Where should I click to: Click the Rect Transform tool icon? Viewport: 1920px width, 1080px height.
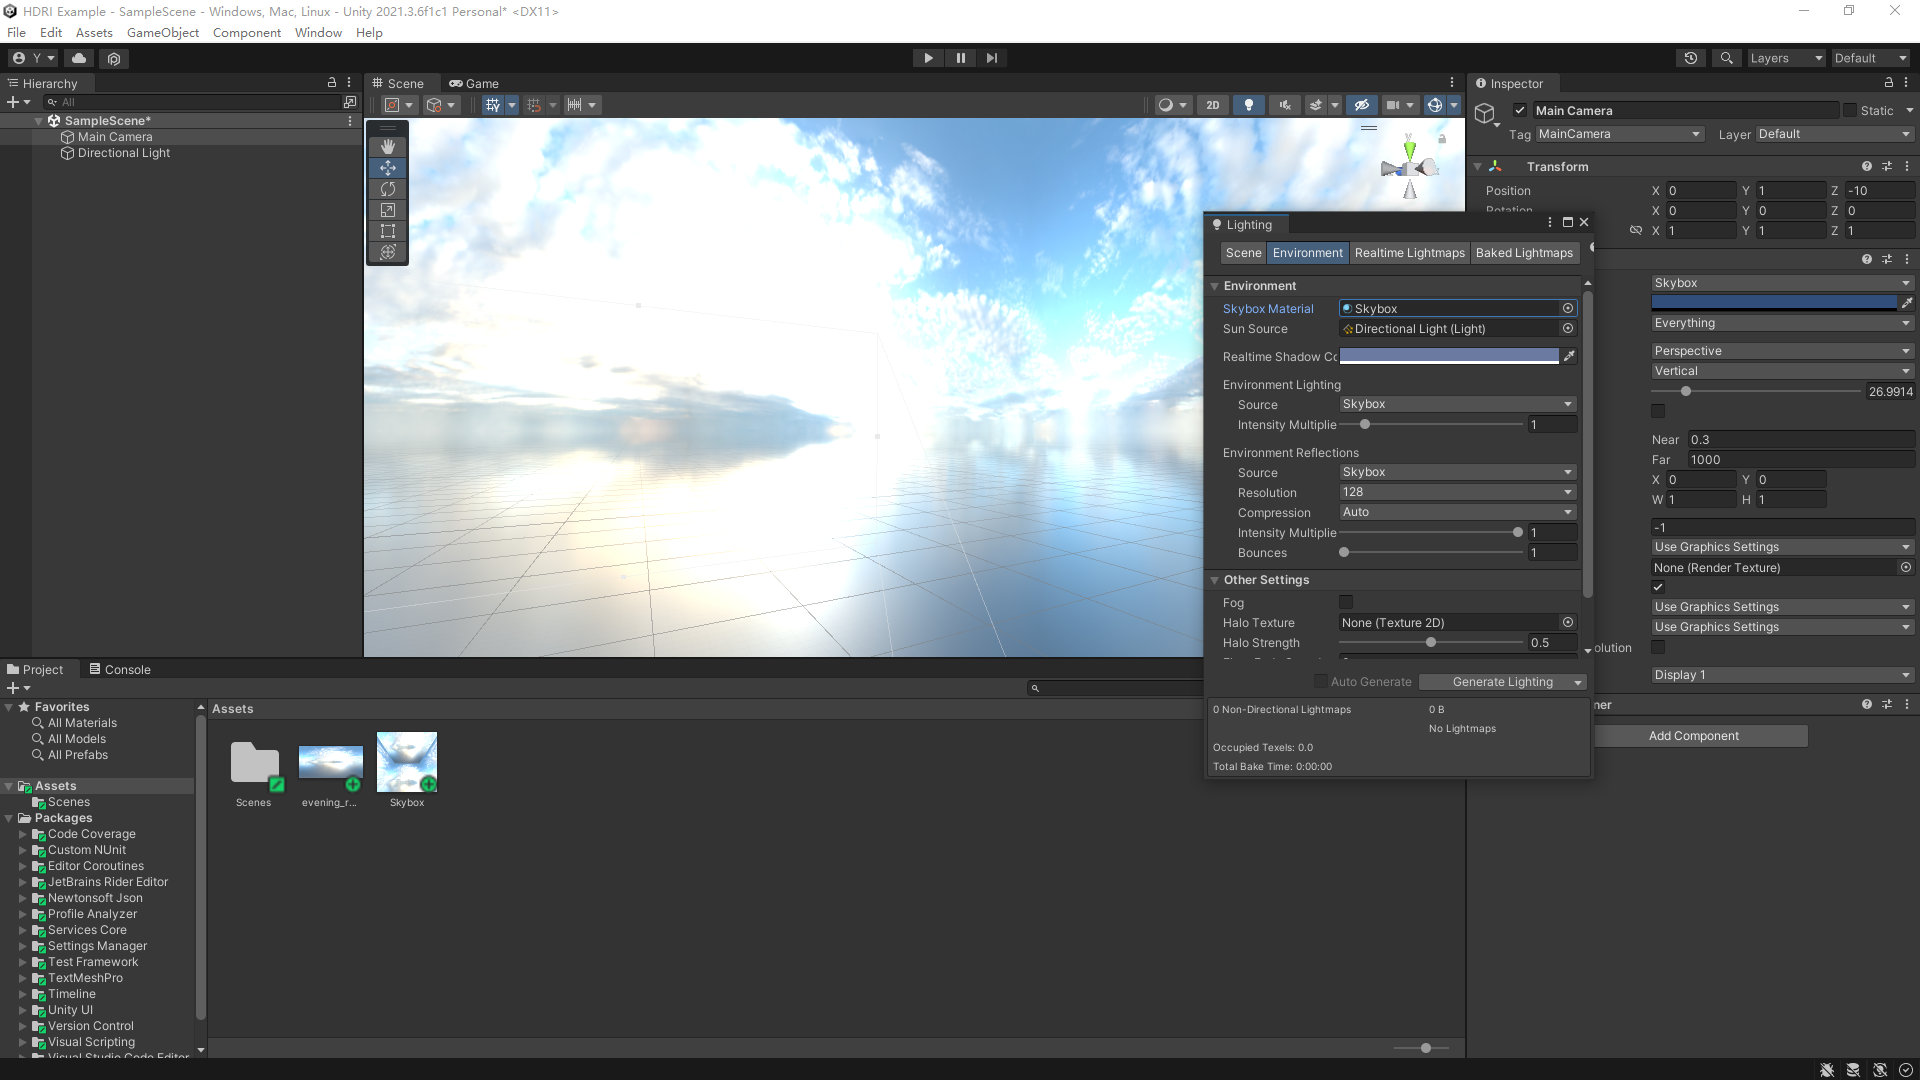coord(388,231)
